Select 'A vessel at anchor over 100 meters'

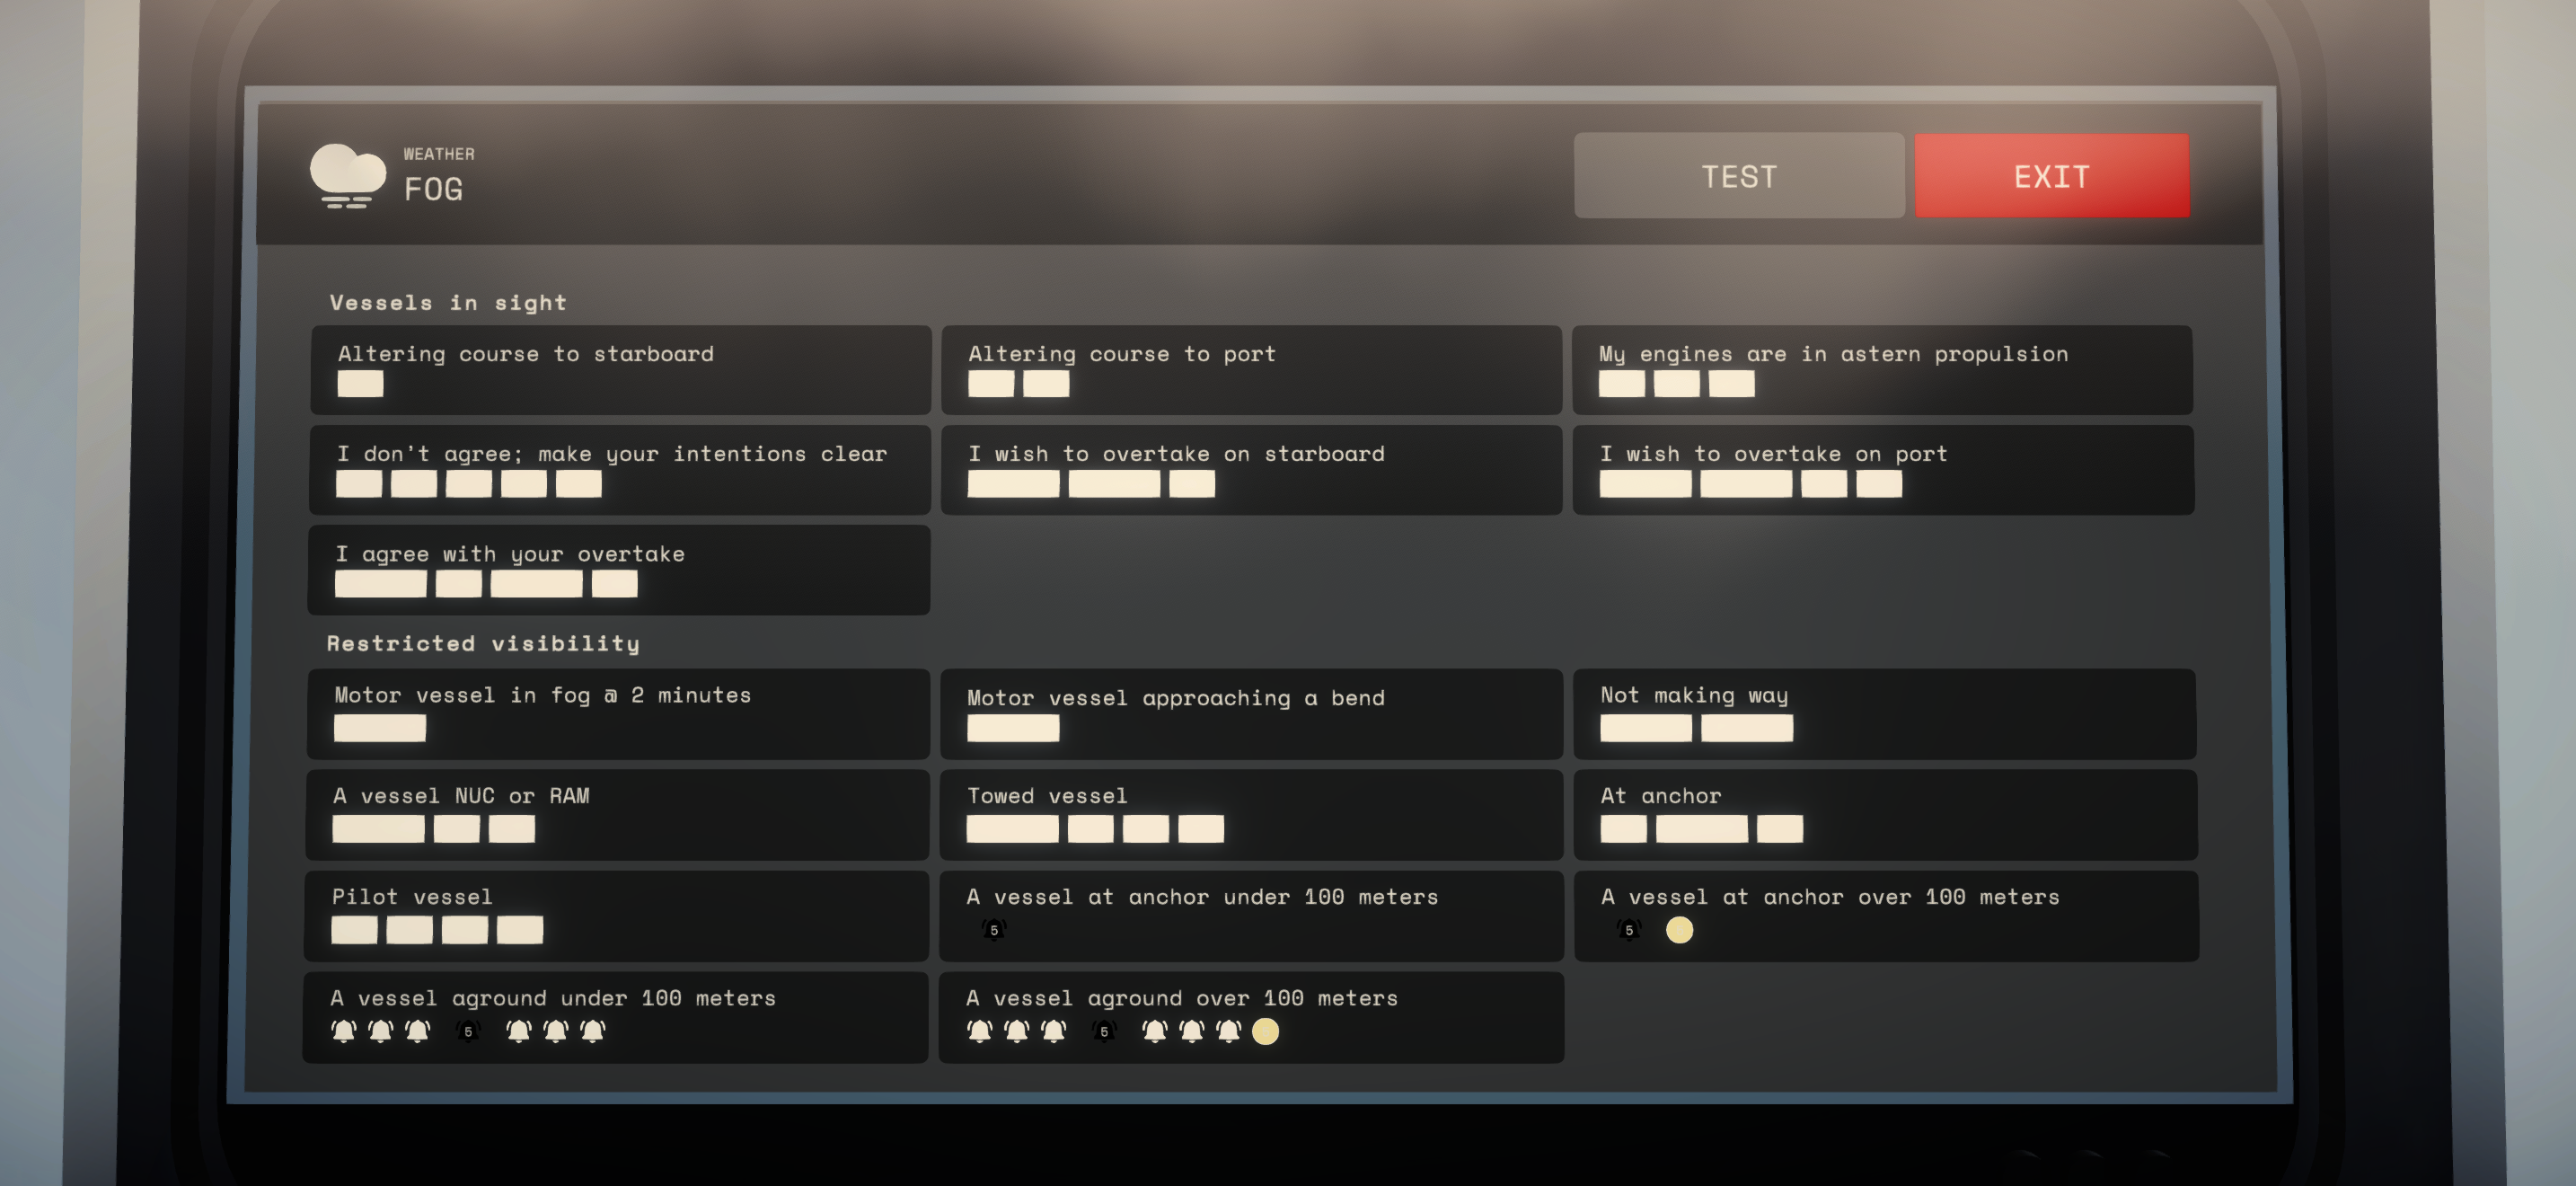[x=1887, y=916]
